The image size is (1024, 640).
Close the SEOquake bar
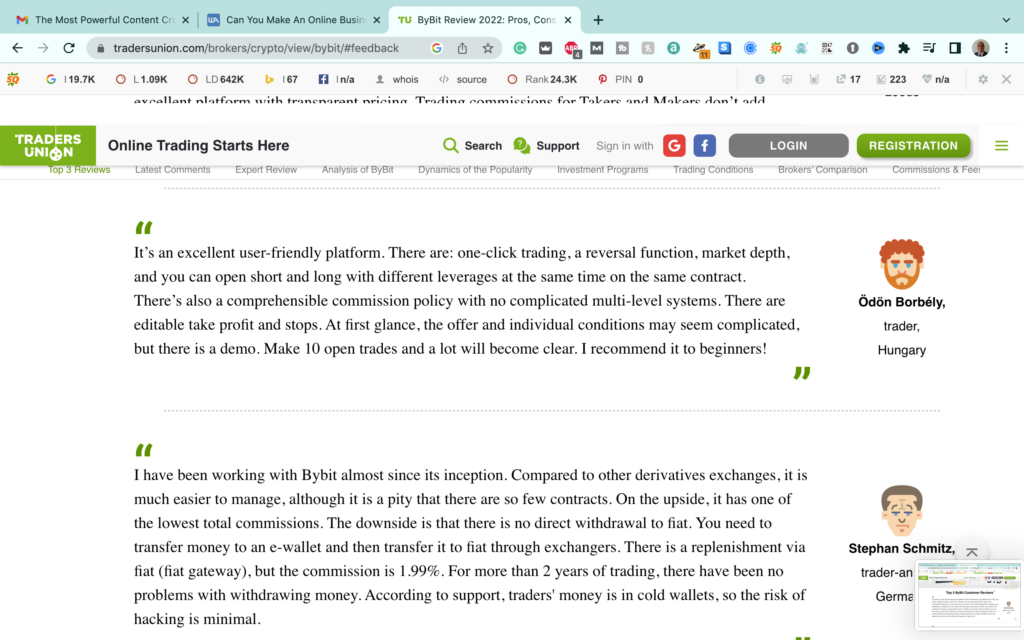[1006, 79]
